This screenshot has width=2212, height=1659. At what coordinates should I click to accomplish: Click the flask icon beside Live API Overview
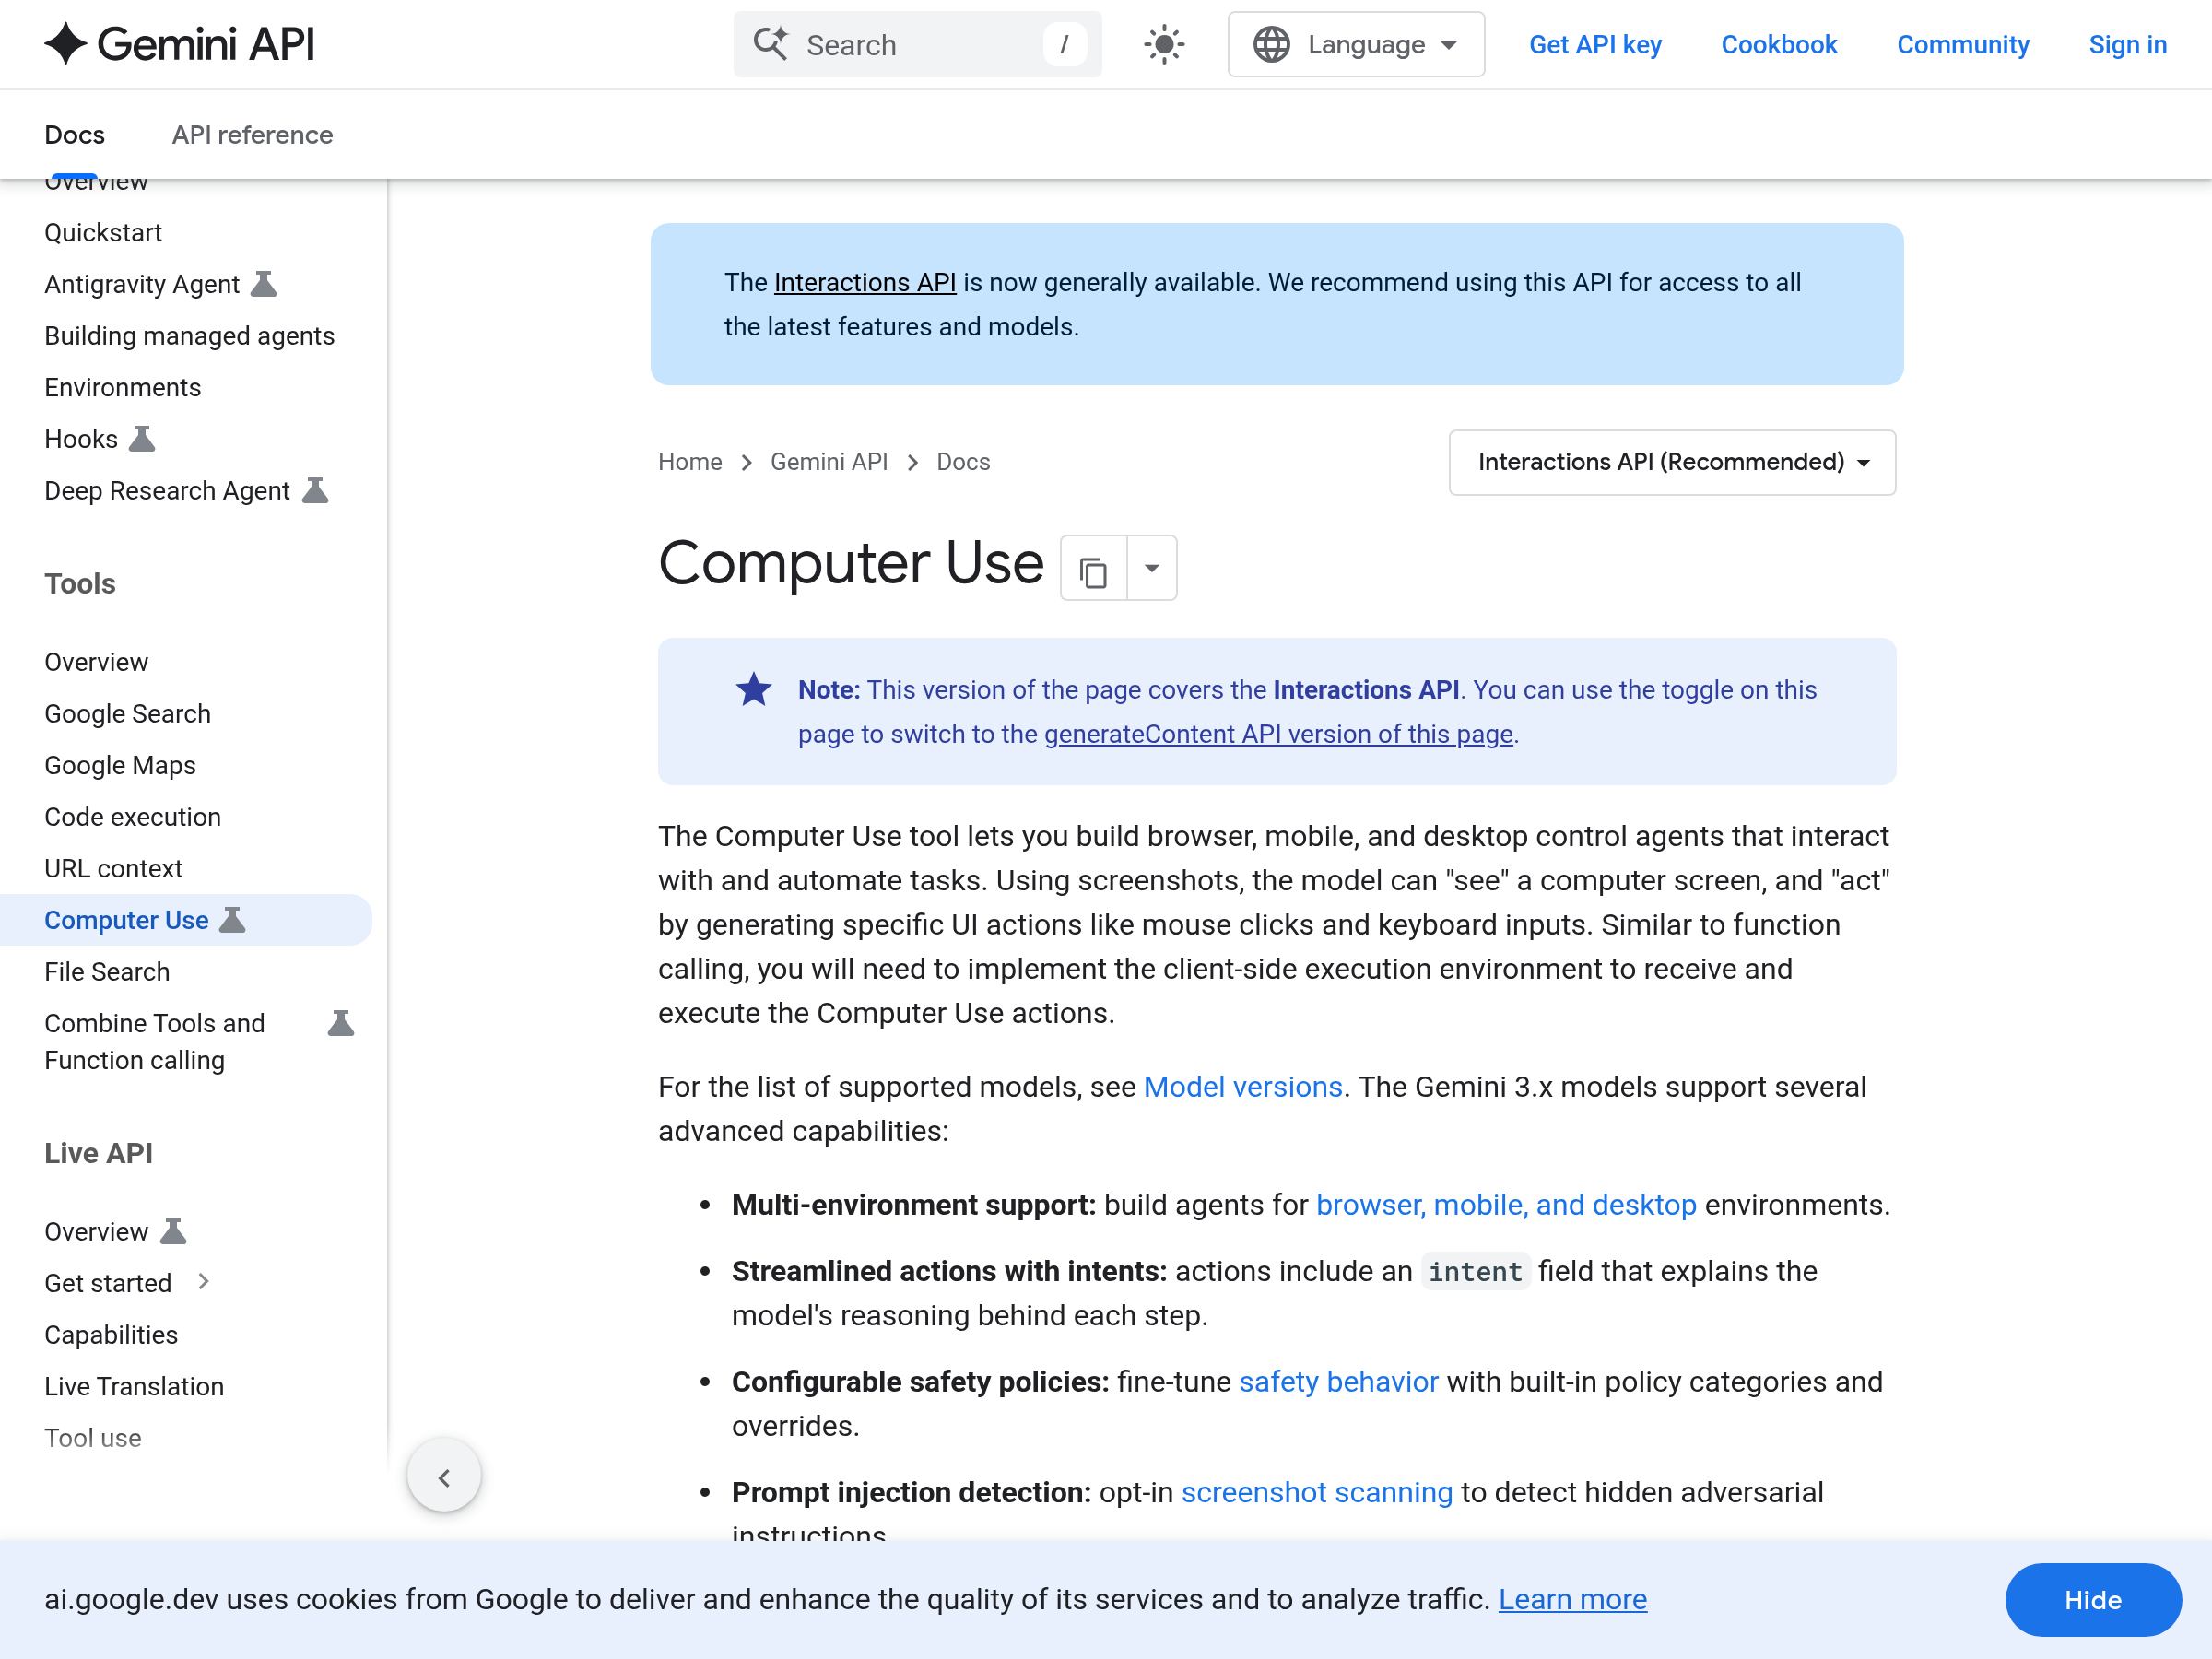click(173, 1231)
